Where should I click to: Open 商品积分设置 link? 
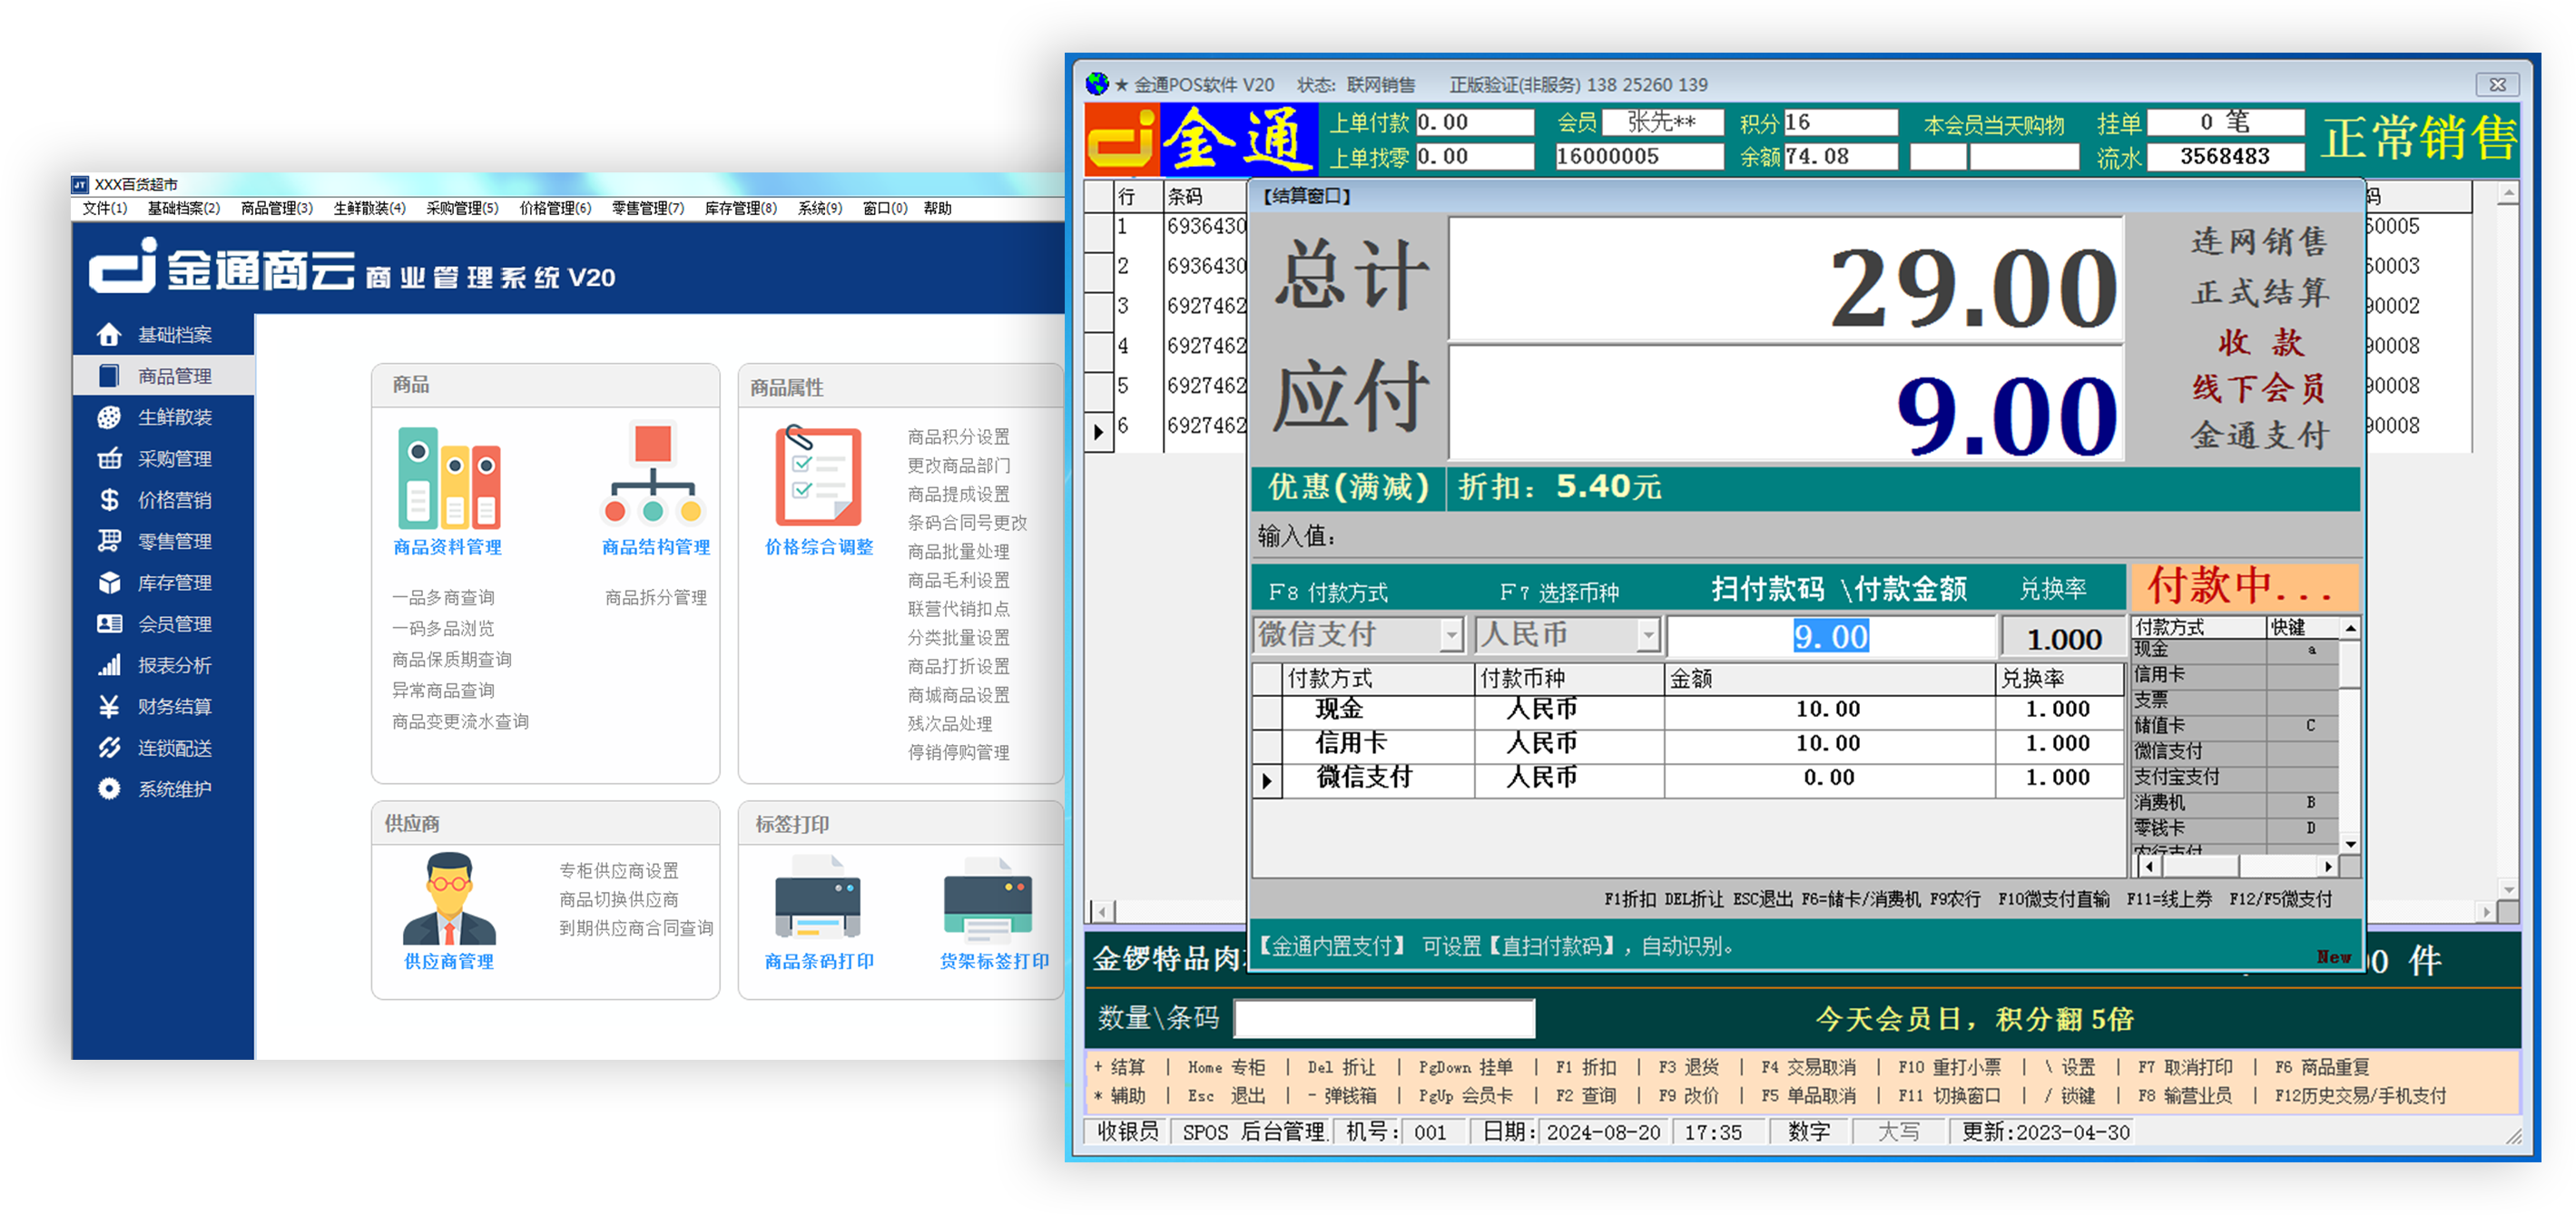(959, 436)
